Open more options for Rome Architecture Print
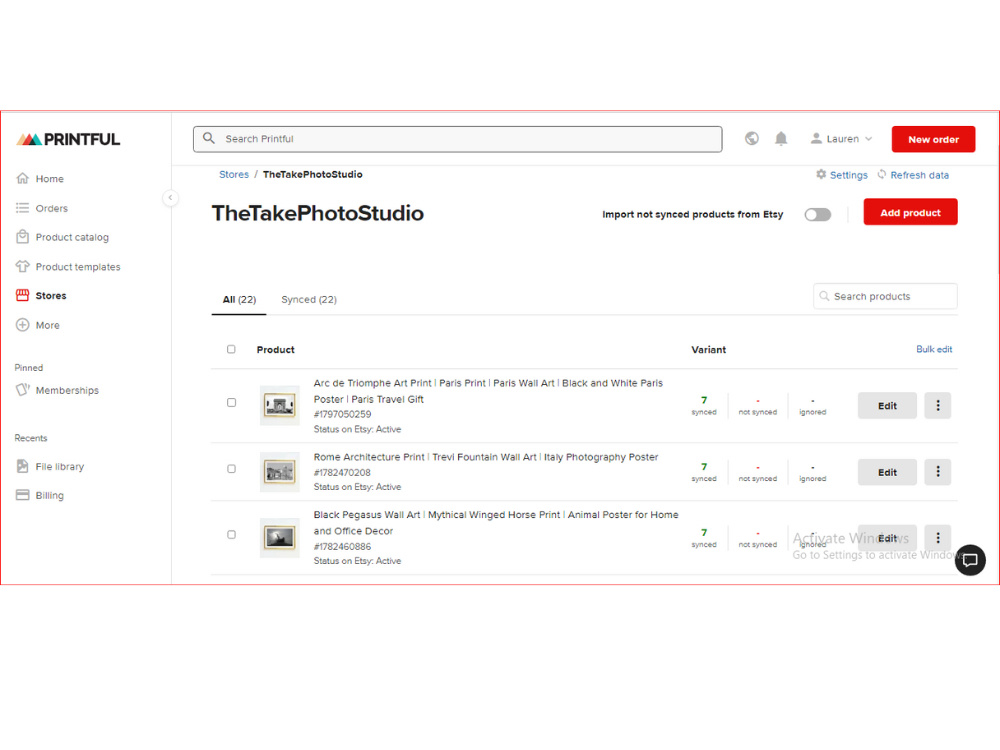 click(938, 472)
